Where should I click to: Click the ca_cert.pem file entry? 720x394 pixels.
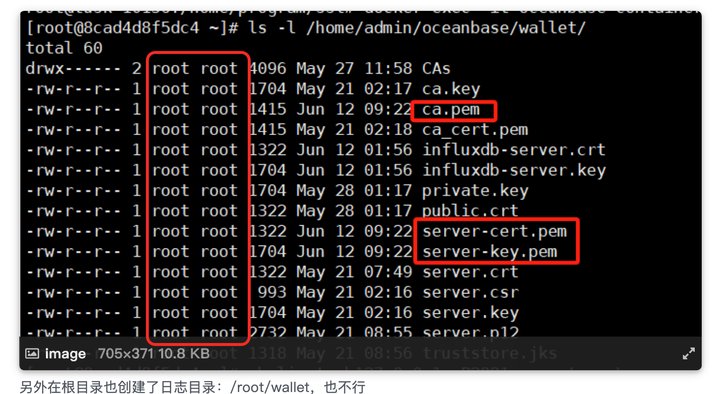click(x=475, y=130)
